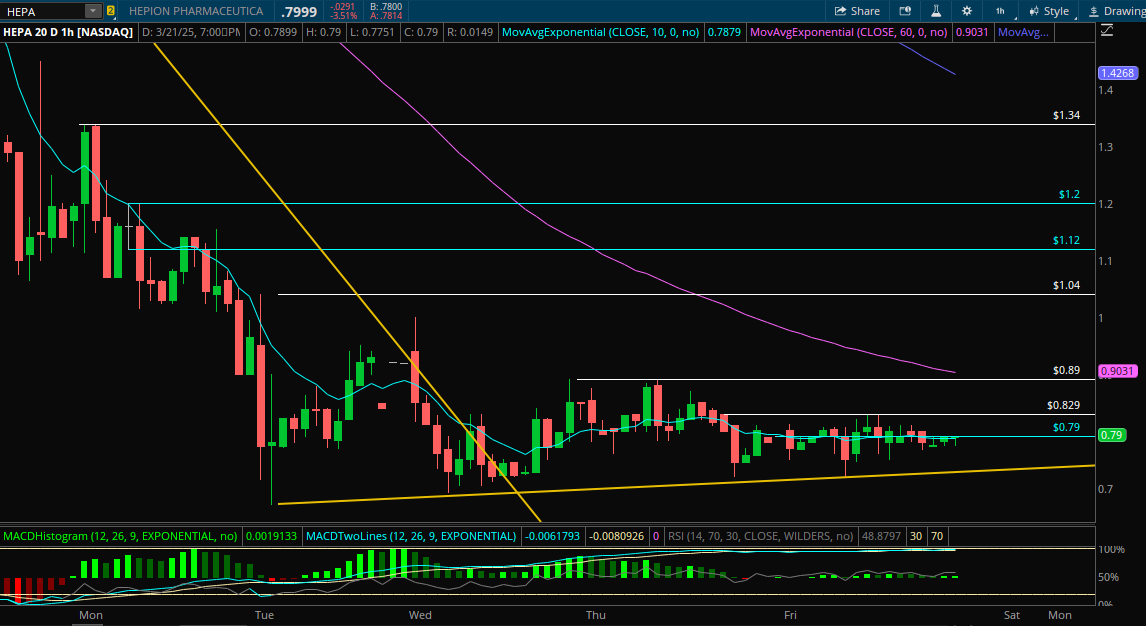Click the A: .7814 ask quote
This screenshot has width=1146, height=626.
(386, 15)
